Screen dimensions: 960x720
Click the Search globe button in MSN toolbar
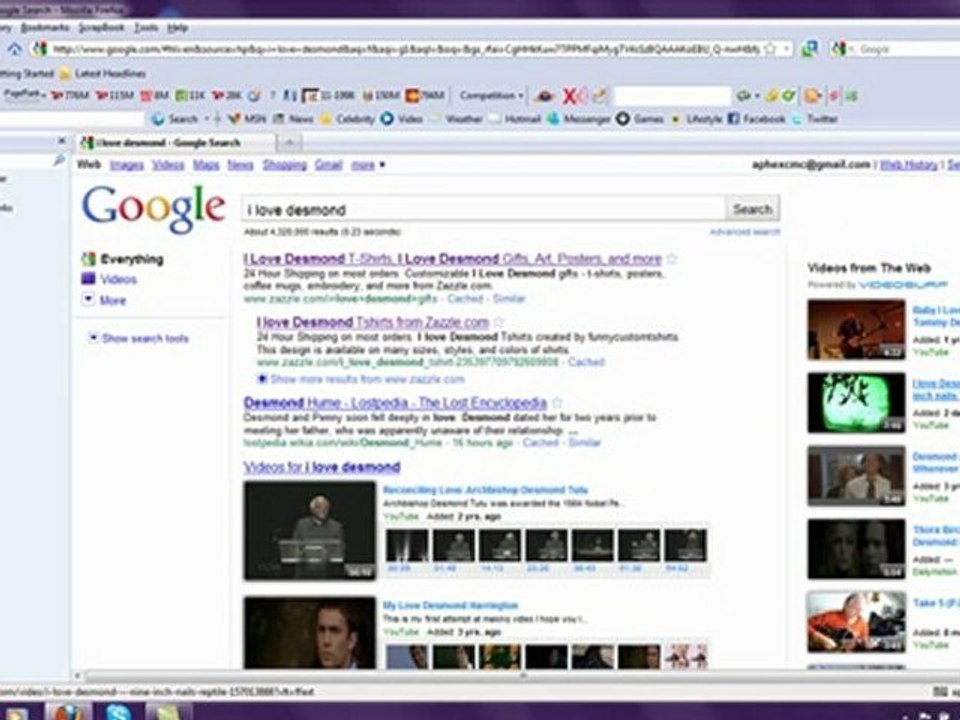(175, 119)
